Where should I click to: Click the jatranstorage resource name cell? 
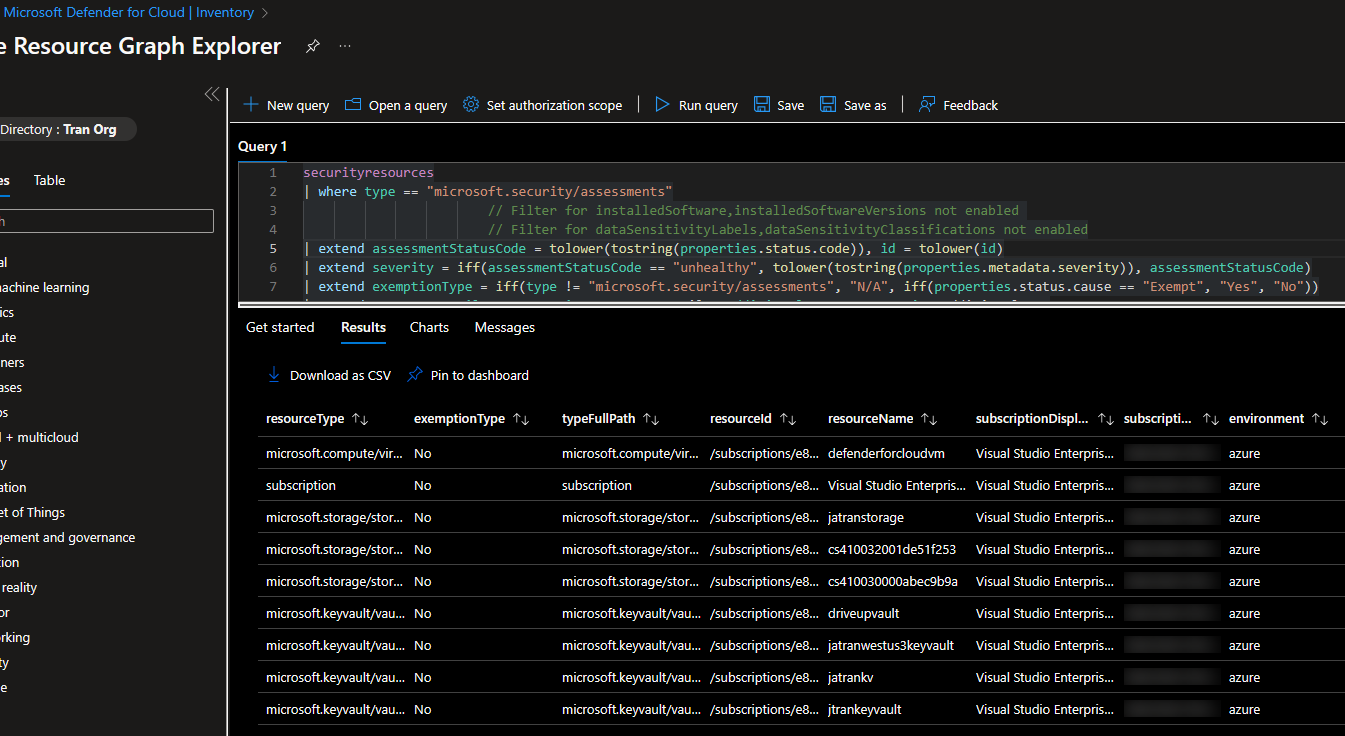[866, 517]
